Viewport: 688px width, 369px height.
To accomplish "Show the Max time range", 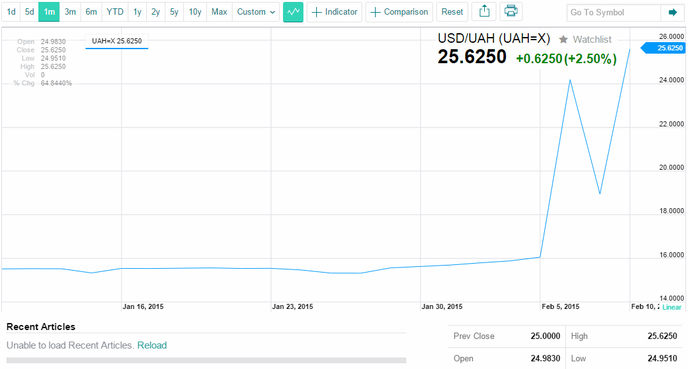I will click(x=219, y=12).
